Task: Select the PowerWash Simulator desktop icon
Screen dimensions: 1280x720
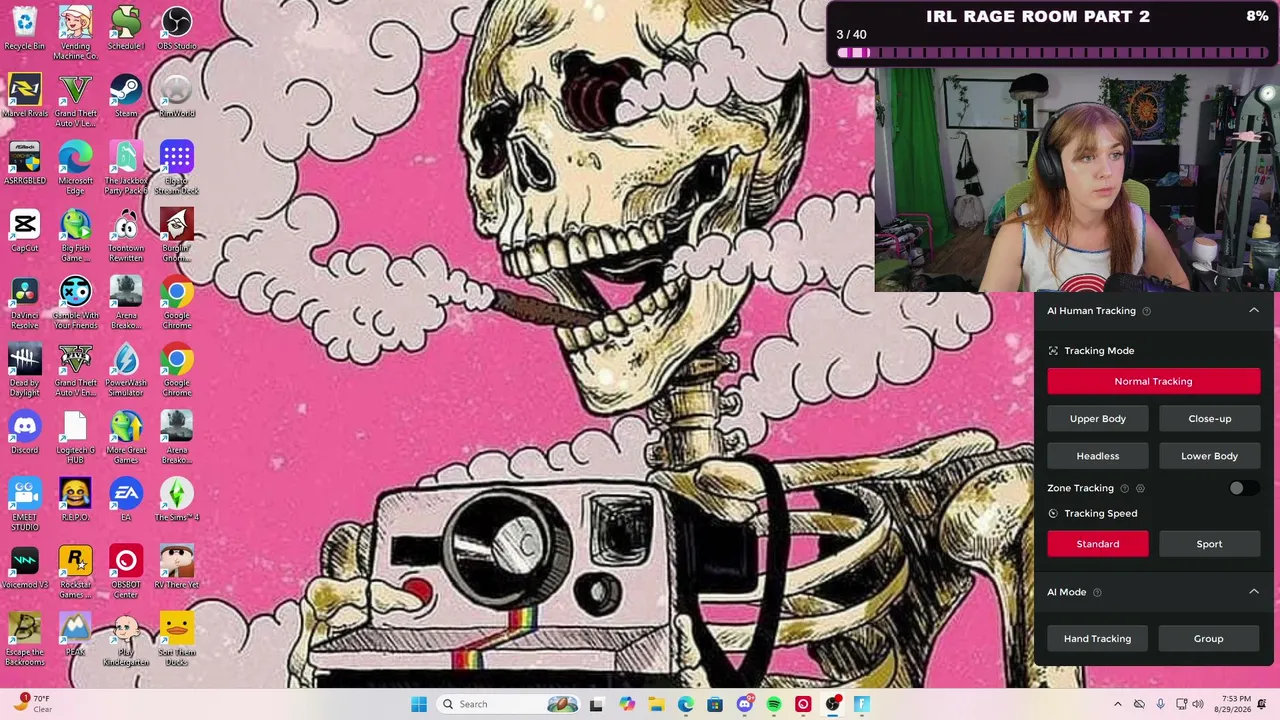Action: tap(126, 369)
